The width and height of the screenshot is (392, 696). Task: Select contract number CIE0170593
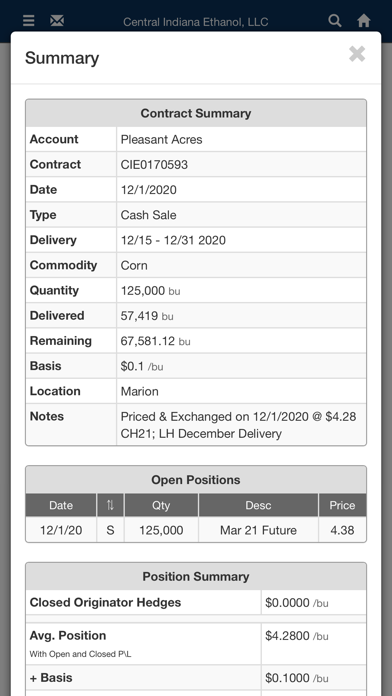click(154, 165)
